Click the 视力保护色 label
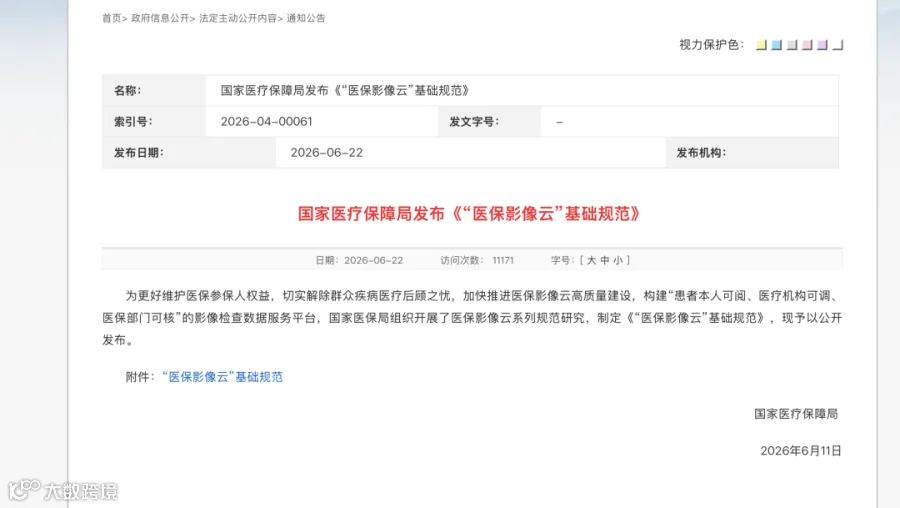 711,45
